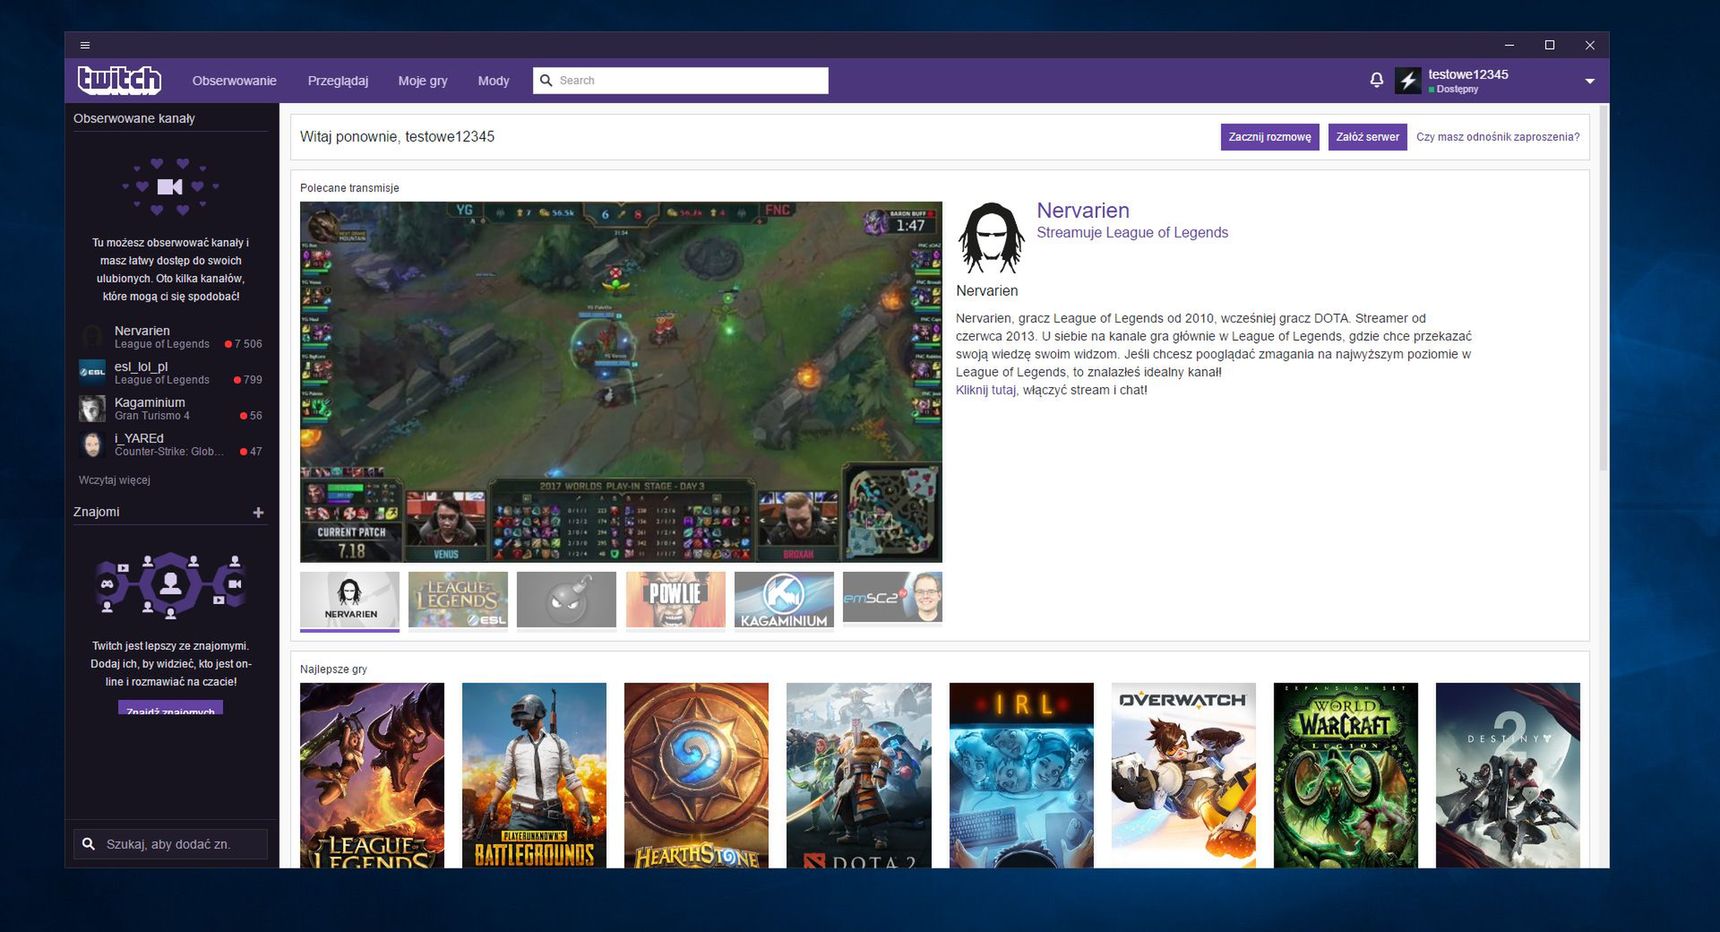Click i_YAREd channel avatar
The image size is (1720, 932).
(x=92, y=444)
